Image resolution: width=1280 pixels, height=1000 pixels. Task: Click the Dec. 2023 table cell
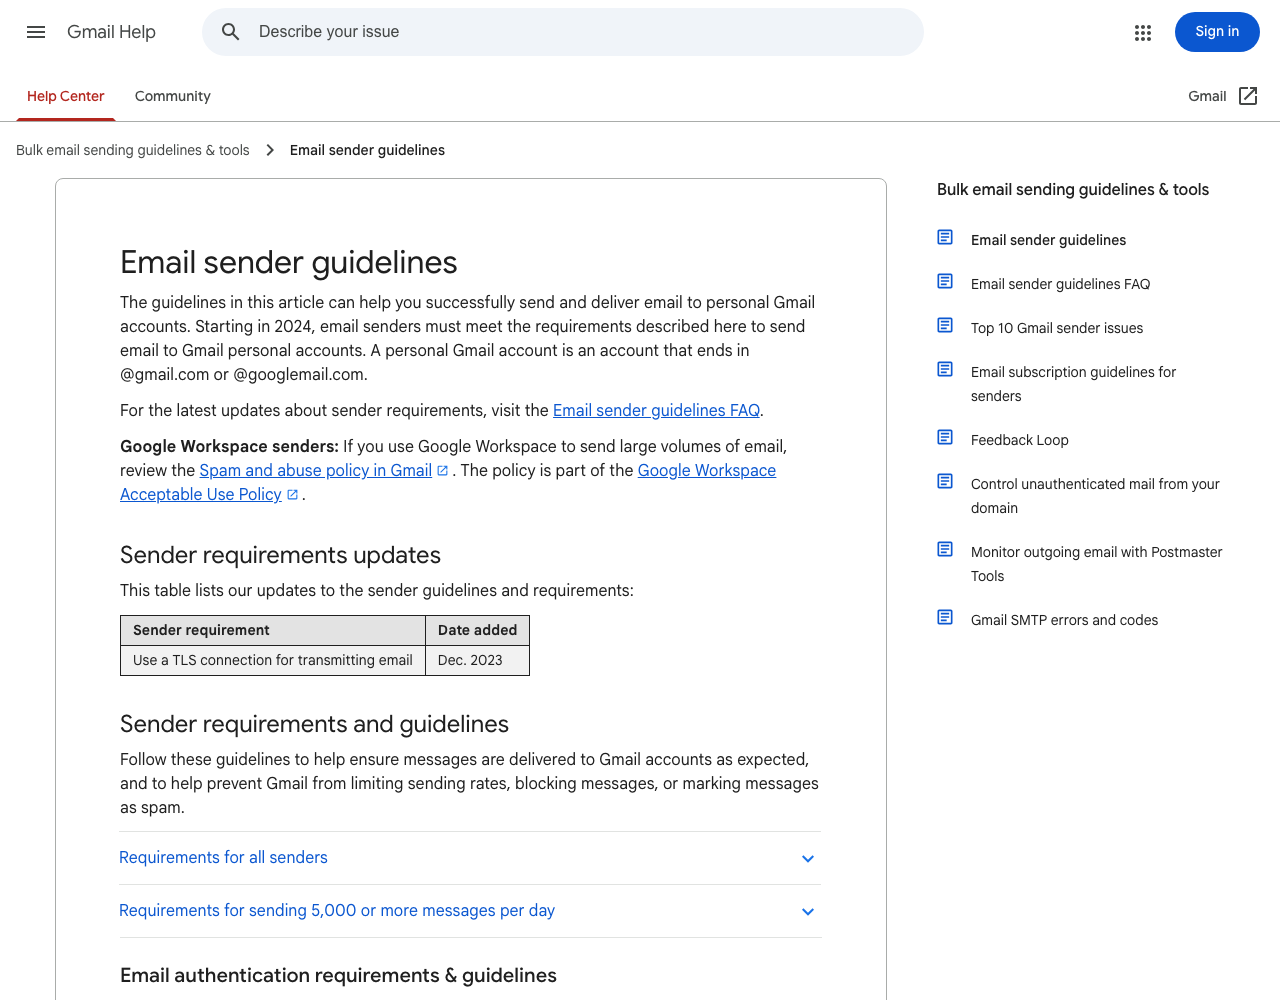(477, 660)
